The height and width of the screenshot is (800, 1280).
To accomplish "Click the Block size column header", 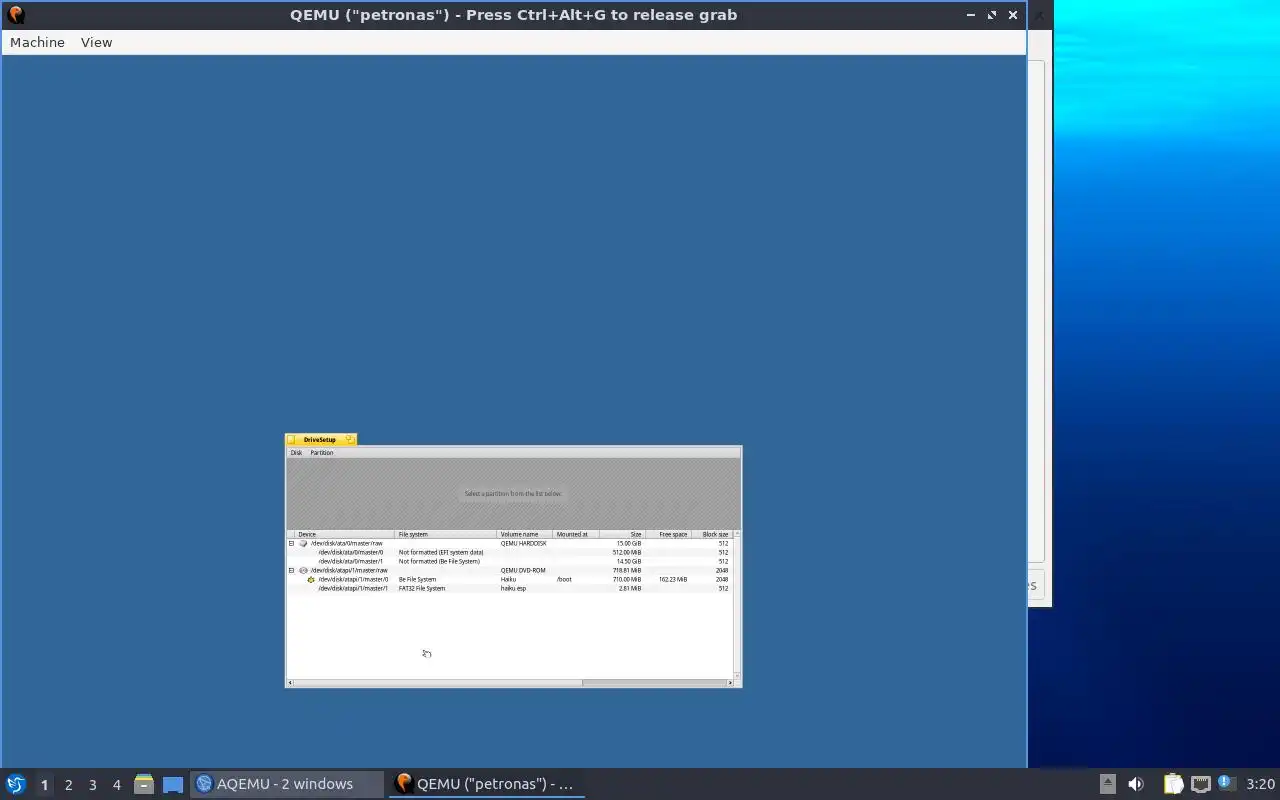I will [712, 534].
